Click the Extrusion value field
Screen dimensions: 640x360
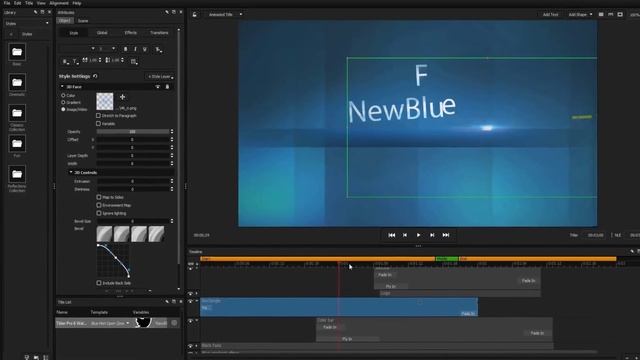(x=133, y=181)
